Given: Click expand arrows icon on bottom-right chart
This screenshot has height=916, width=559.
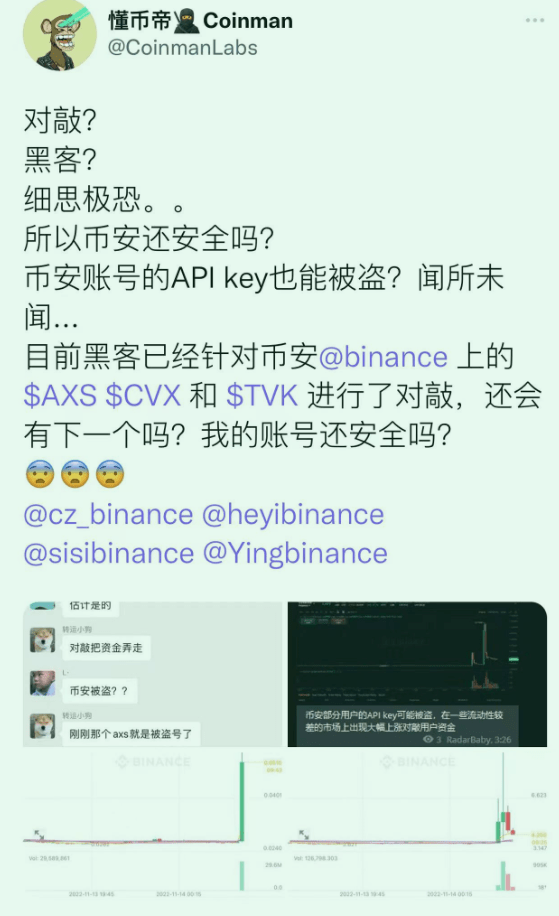Looking at the screenshot, I should (x=304, y=835).
